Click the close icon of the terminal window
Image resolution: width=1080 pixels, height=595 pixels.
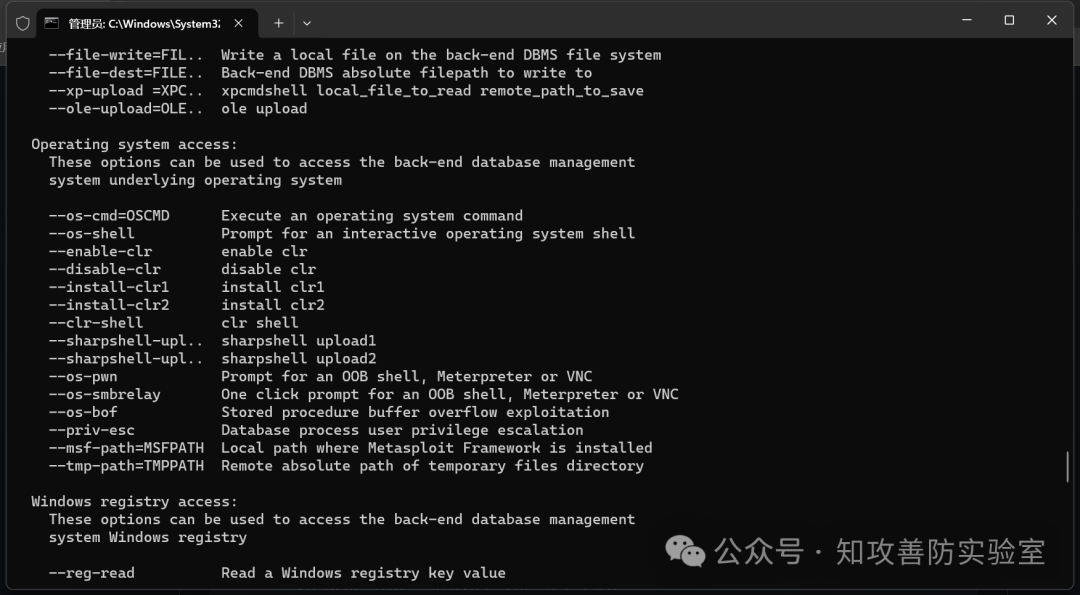click(1053, 20)
